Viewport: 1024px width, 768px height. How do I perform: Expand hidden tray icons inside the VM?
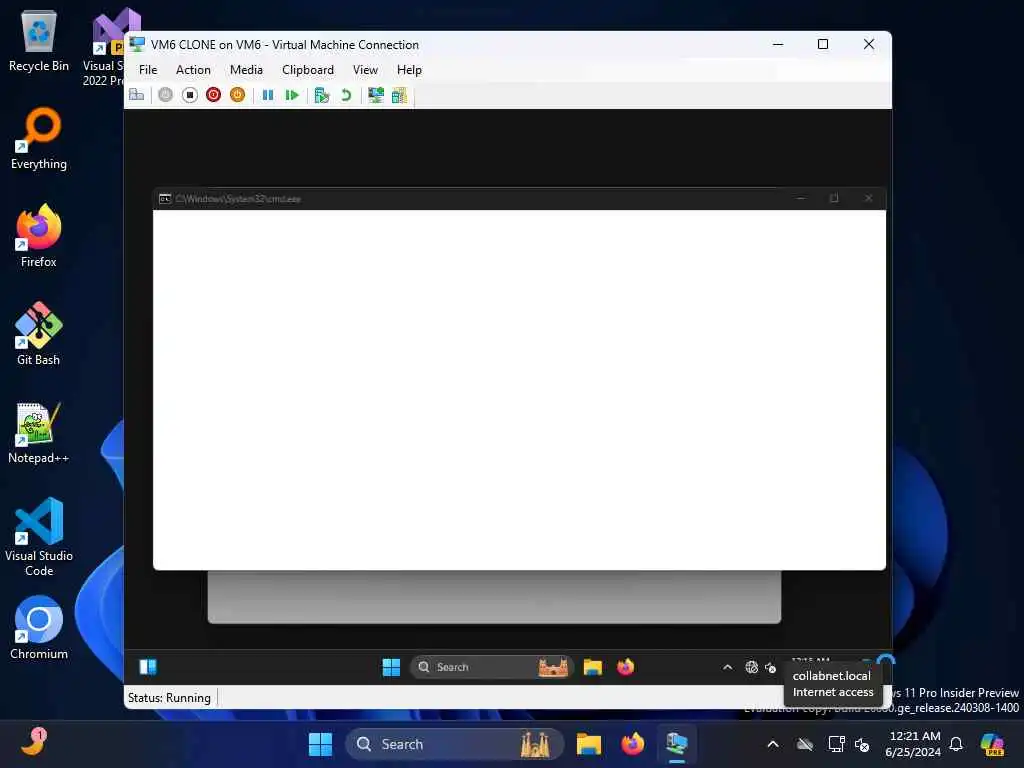(x=728, y=667)
